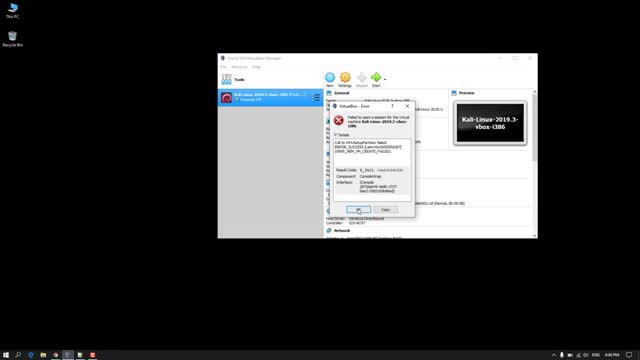
Task: Click the New machine toolbar icon
Action: click(330, 79)
